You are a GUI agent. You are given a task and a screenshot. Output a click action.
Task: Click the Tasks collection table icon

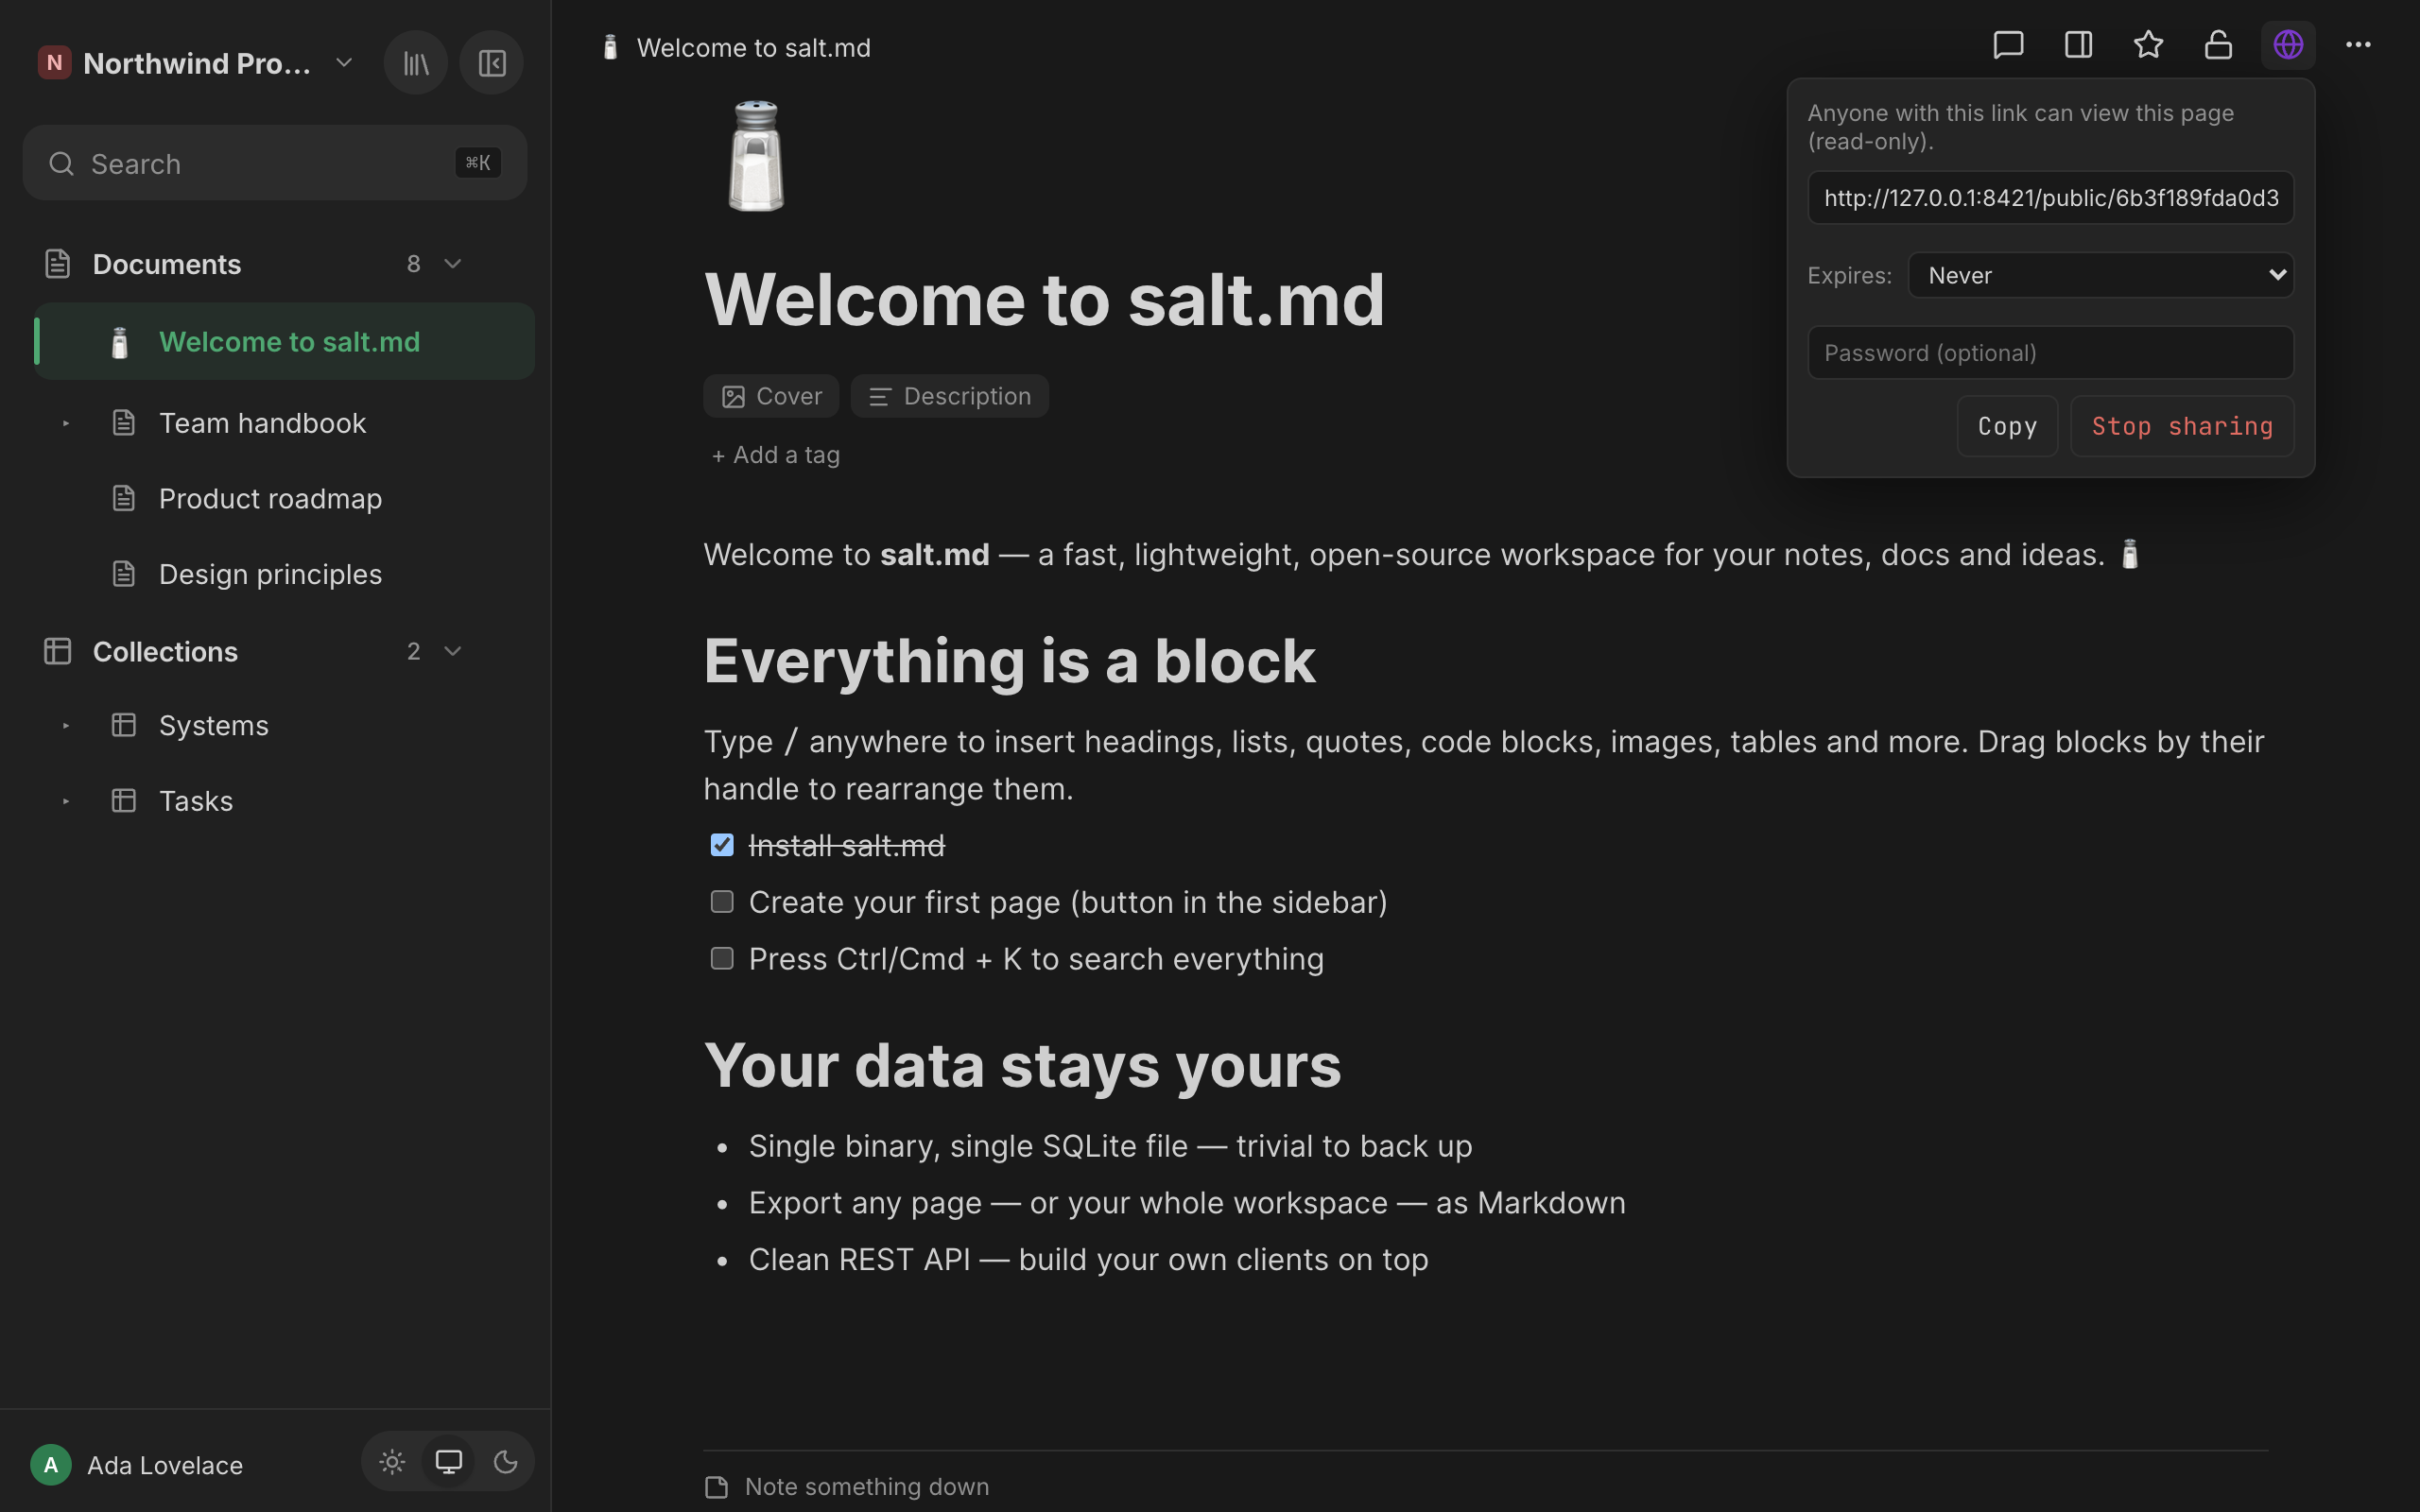tap(124, 801)
